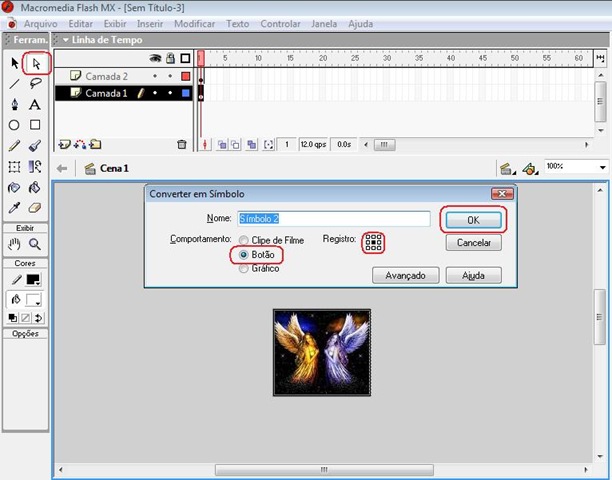Viewport: 612px width, 480px height.
Task: Click the delete layer trash icon
Action: coord(181,144)
